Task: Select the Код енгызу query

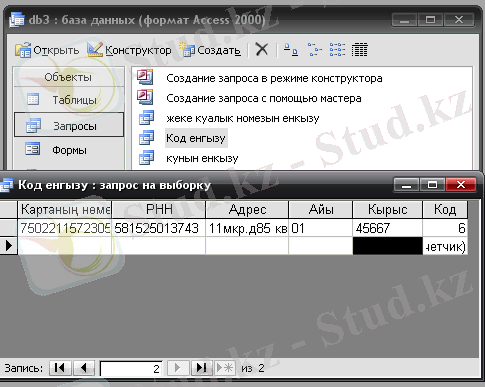Action: [196, 138]
